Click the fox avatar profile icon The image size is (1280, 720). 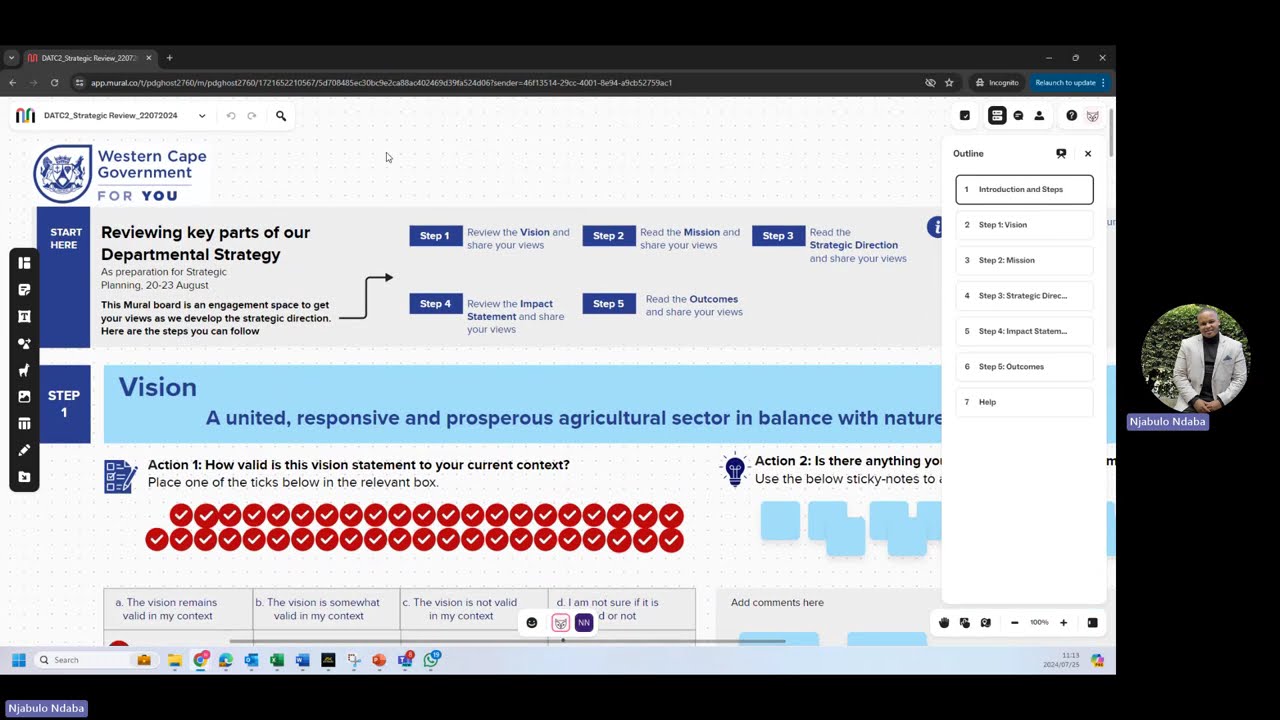(x=1092, y=116)
